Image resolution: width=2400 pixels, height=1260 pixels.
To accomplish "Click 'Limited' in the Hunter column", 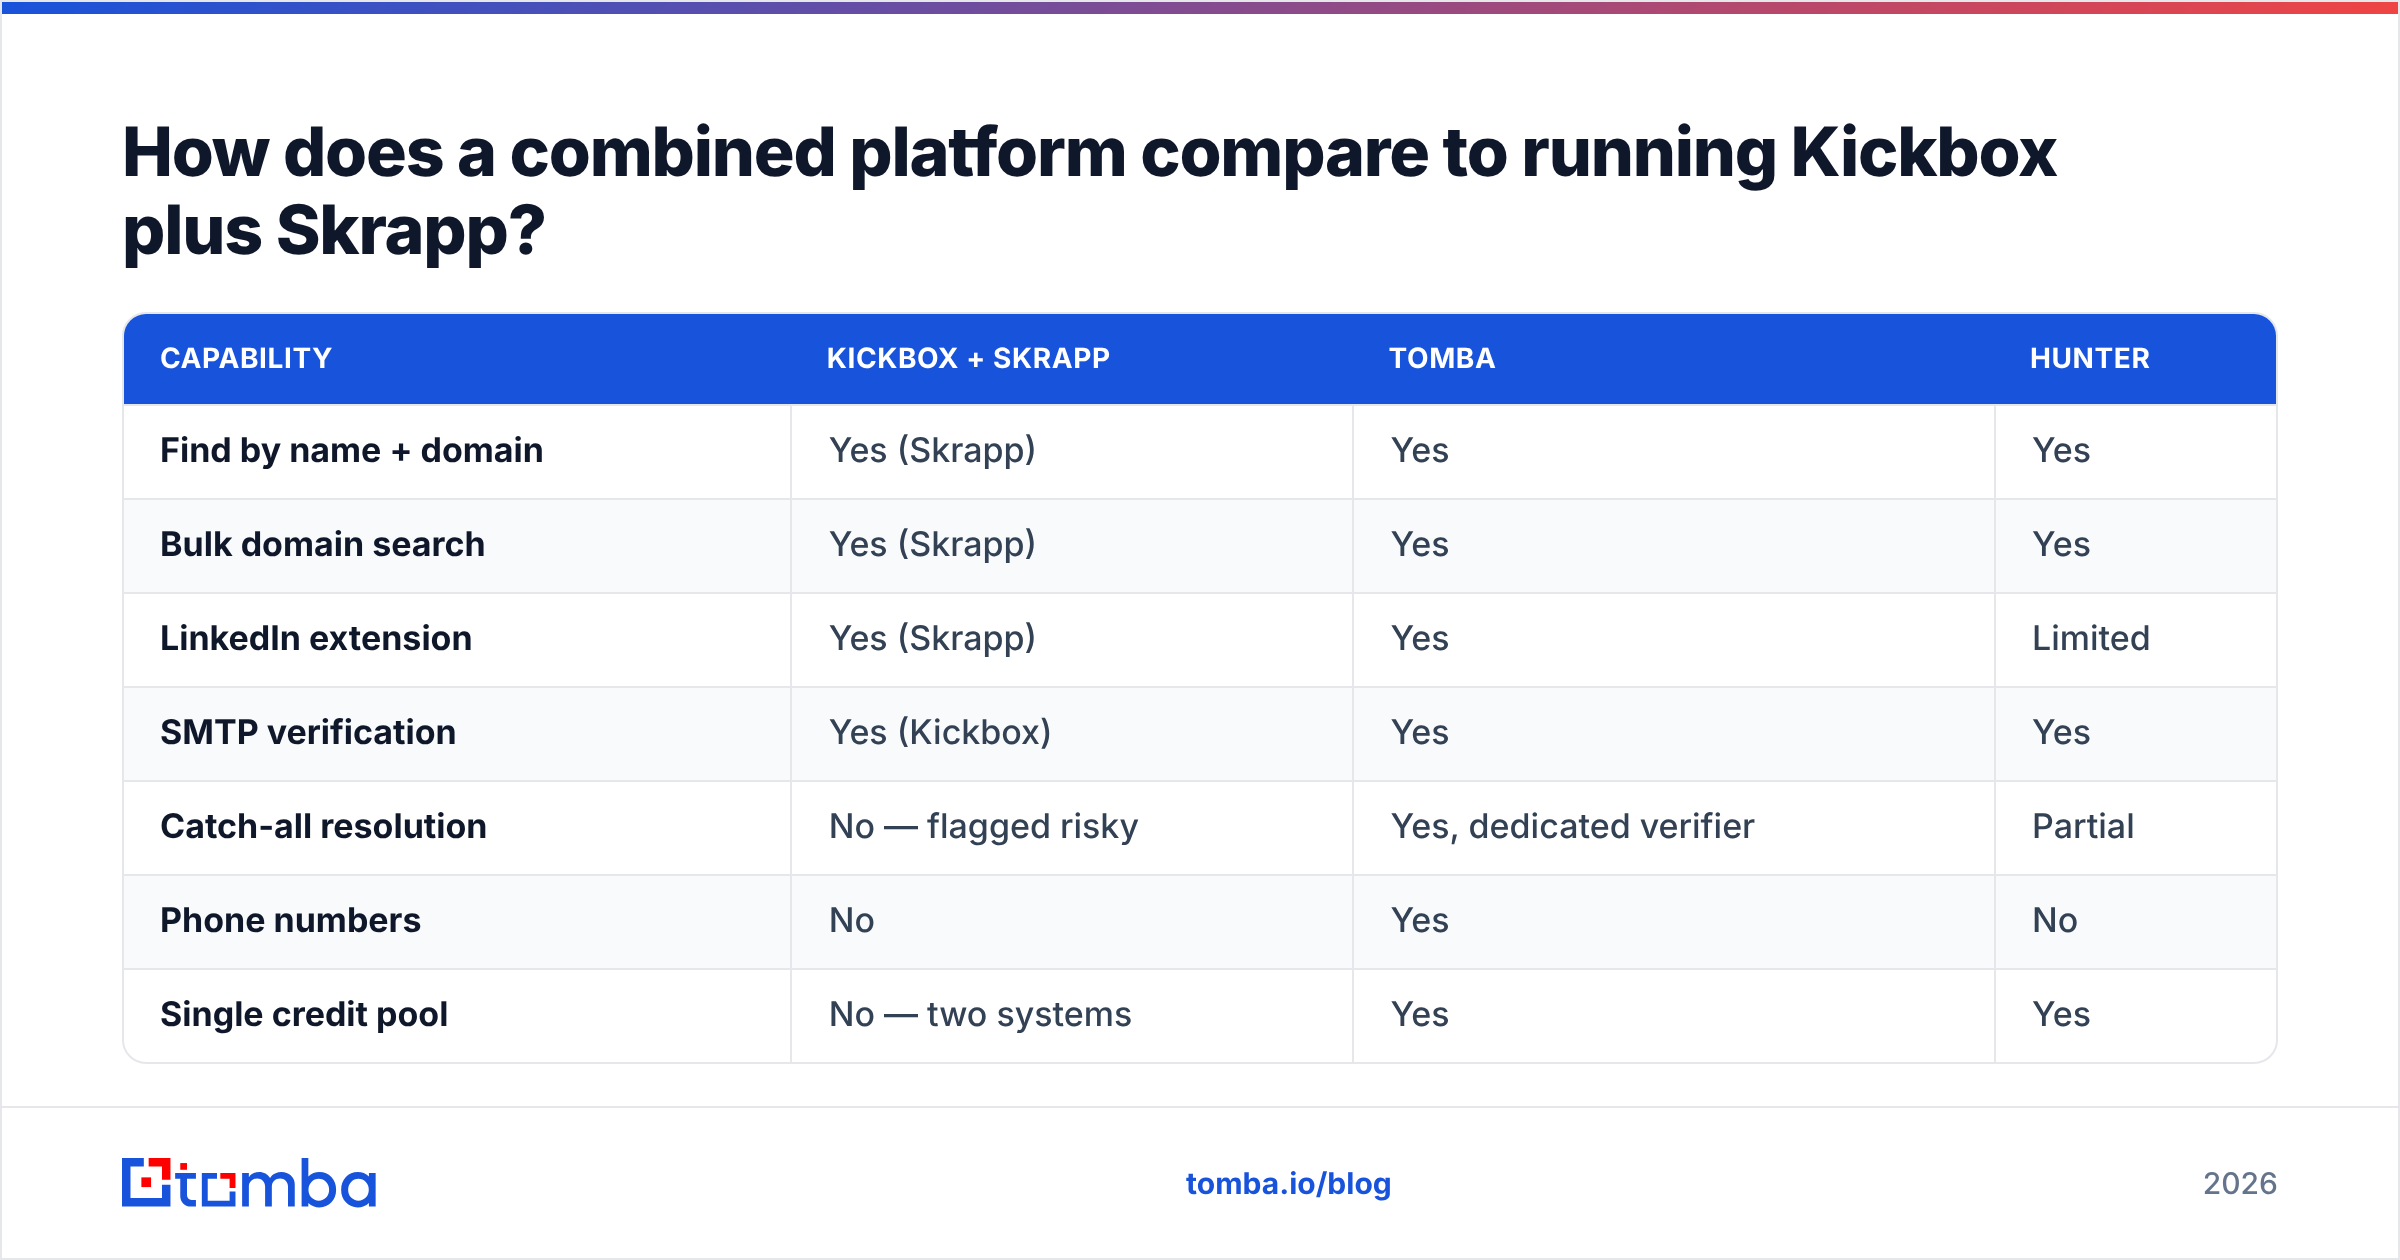I will (2091, 639).
